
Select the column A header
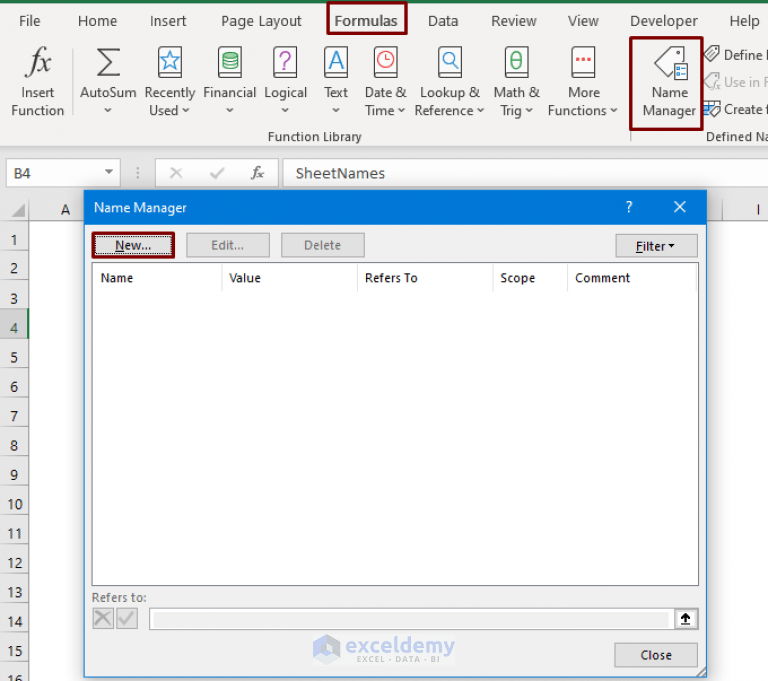click(x=65, y=210)
